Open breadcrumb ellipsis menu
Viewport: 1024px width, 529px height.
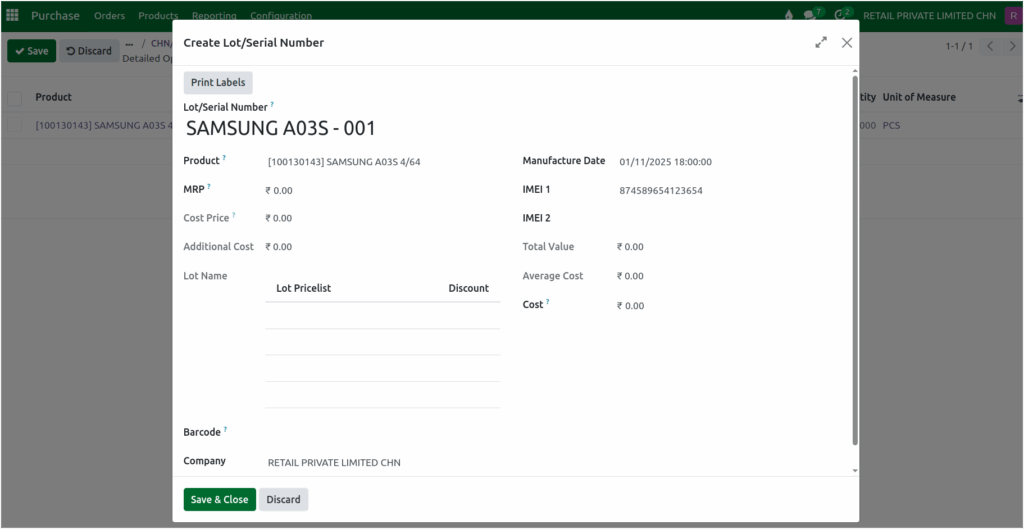coord(129,44)
